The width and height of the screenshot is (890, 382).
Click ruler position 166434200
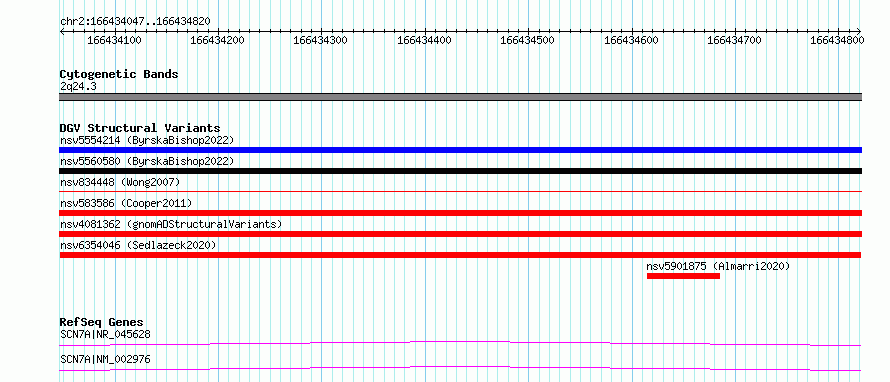(218, 40)
